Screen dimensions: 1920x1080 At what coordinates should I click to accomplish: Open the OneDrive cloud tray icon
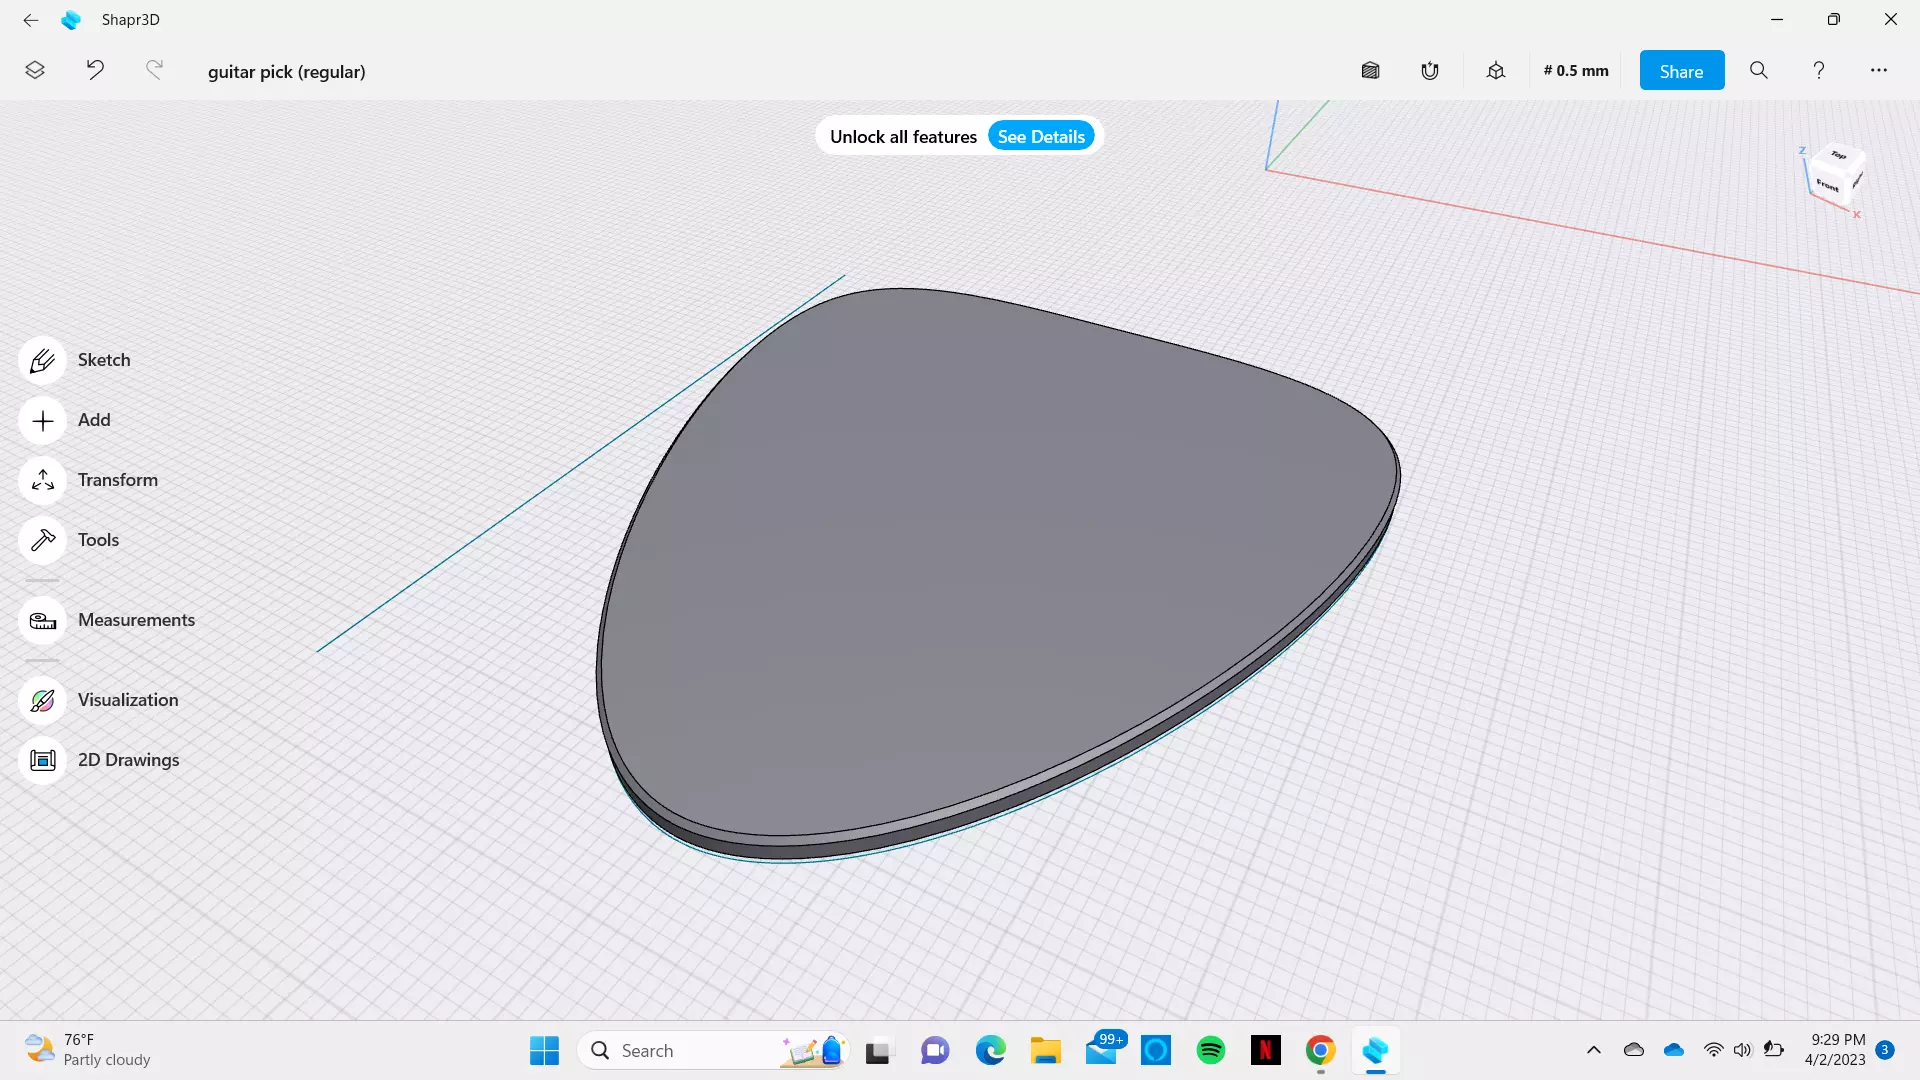(1674, 1050)
